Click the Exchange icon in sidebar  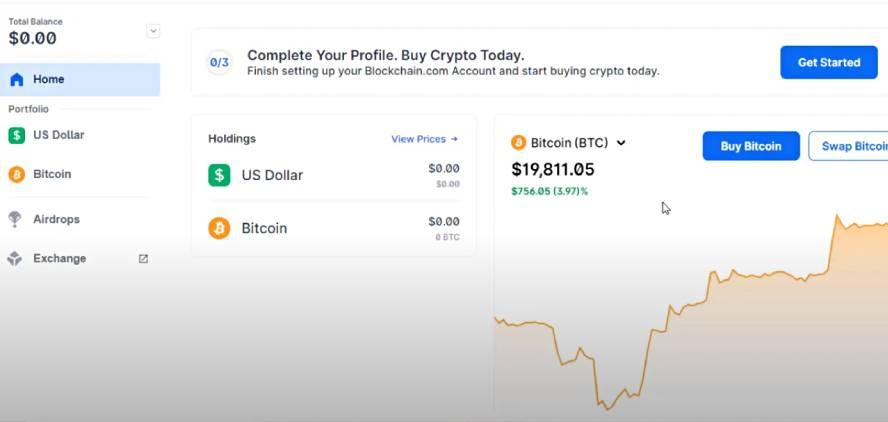click(x=15, y=258)
